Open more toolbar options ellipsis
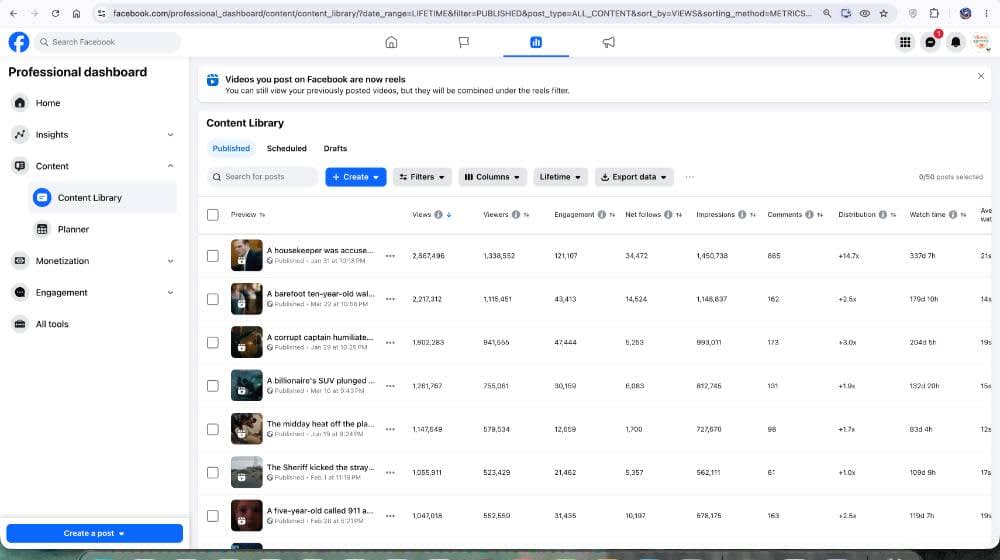 [x=689, y=177]
